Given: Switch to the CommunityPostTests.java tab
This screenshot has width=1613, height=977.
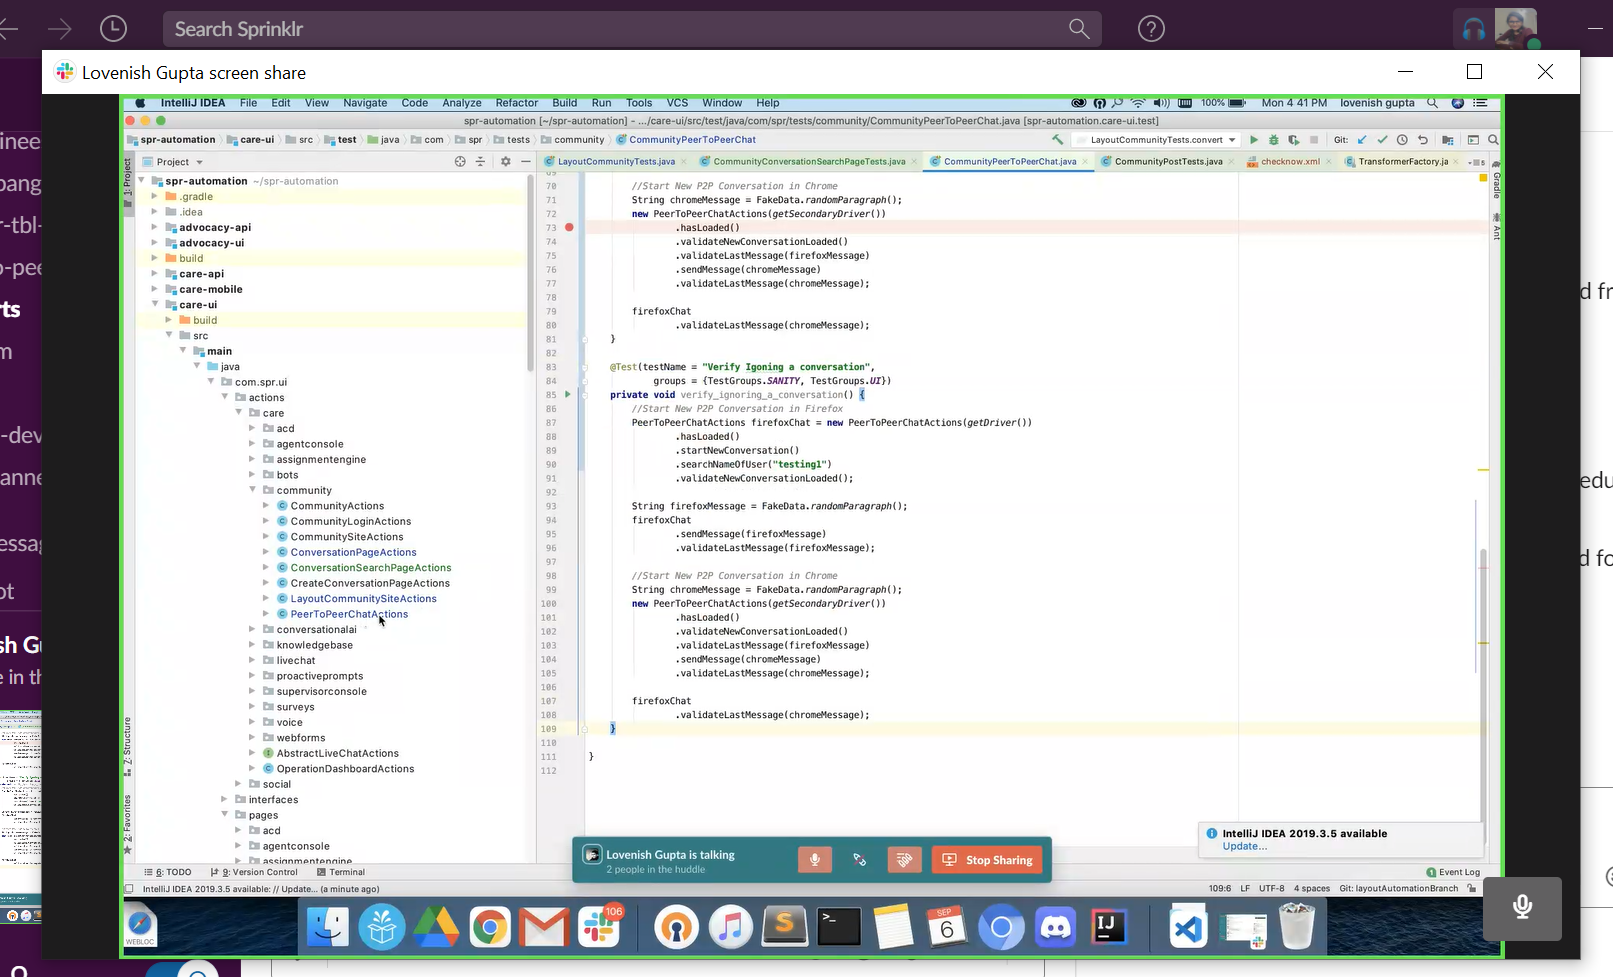Looking at the screenshot, I should click(x=1168, y=162).
